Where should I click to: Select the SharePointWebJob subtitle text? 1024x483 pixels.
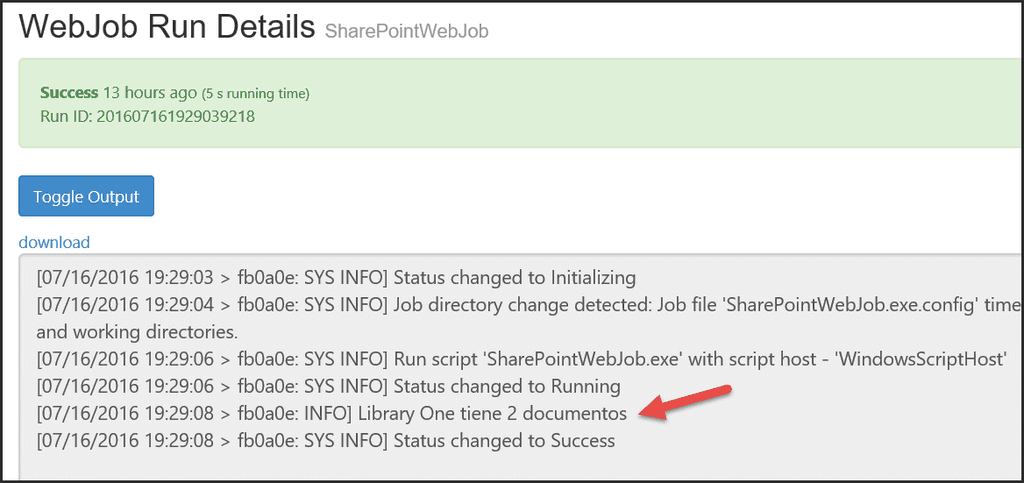[406, 31]
